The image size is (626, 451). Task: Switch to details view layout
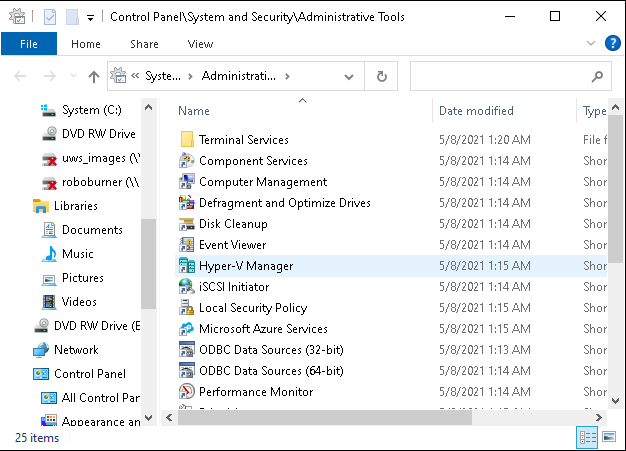point(585,438)
